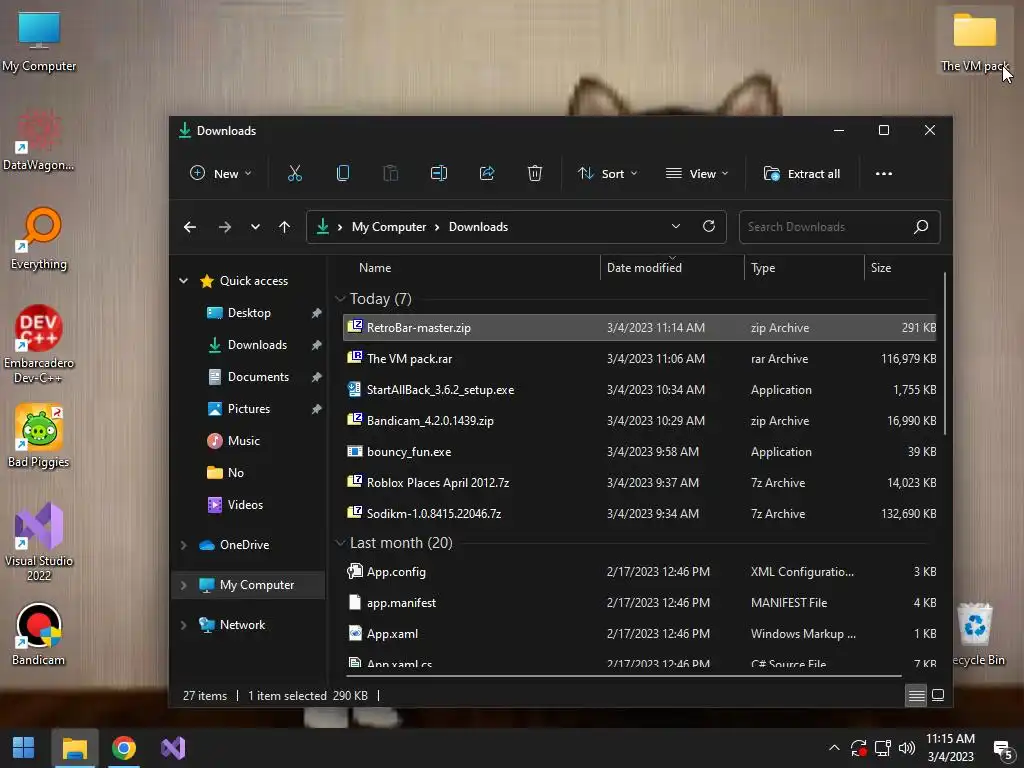Collapse the Today (7) group
This screenshot has width=1024, height=768.
[x=340, y=299]
